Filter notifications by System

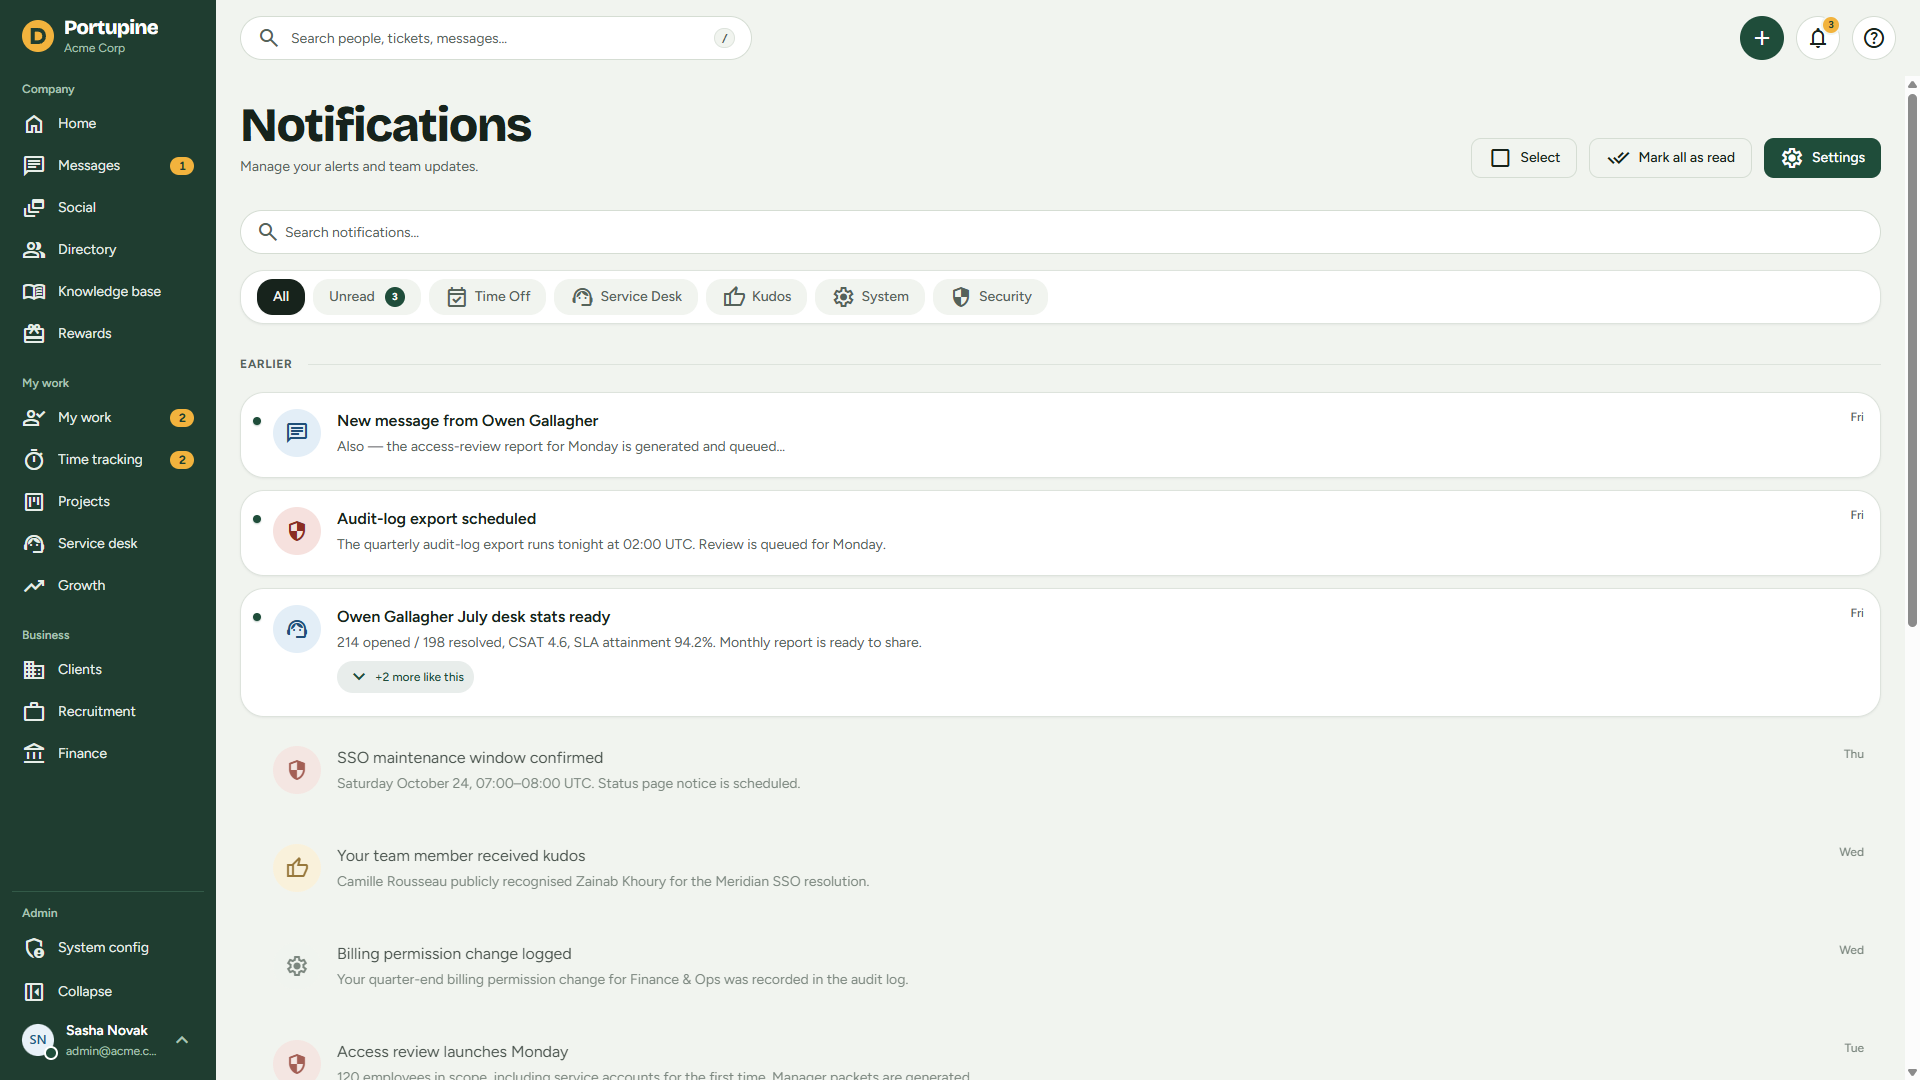point(870,297)
